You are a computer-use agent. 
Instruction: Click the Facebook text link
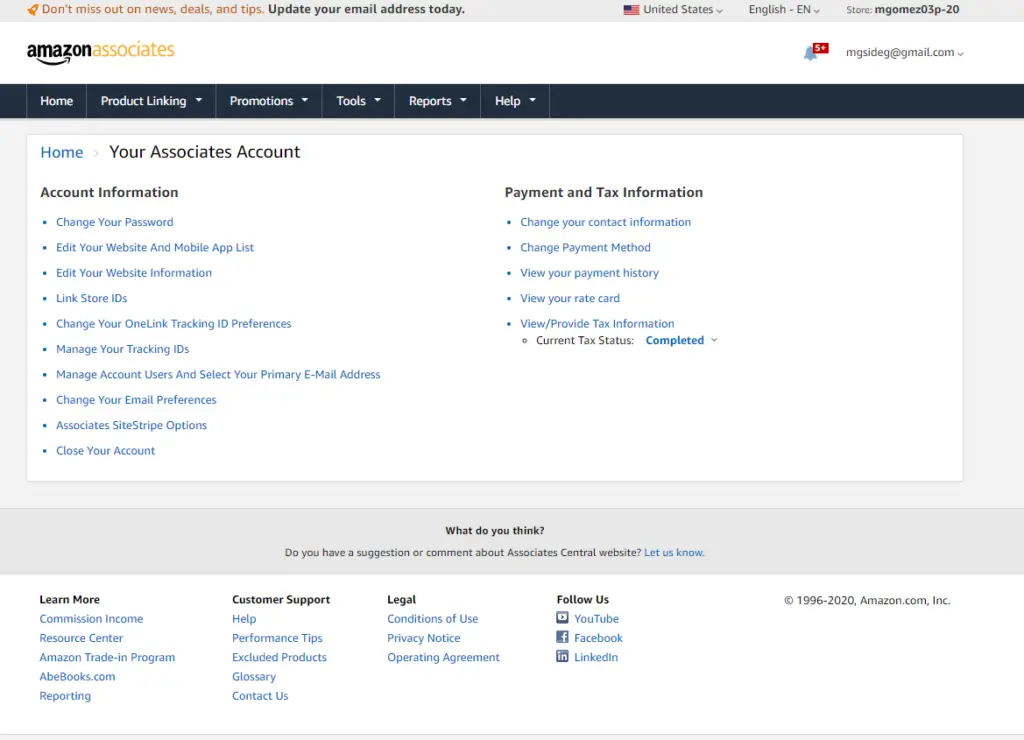click(x=598, y=638)
